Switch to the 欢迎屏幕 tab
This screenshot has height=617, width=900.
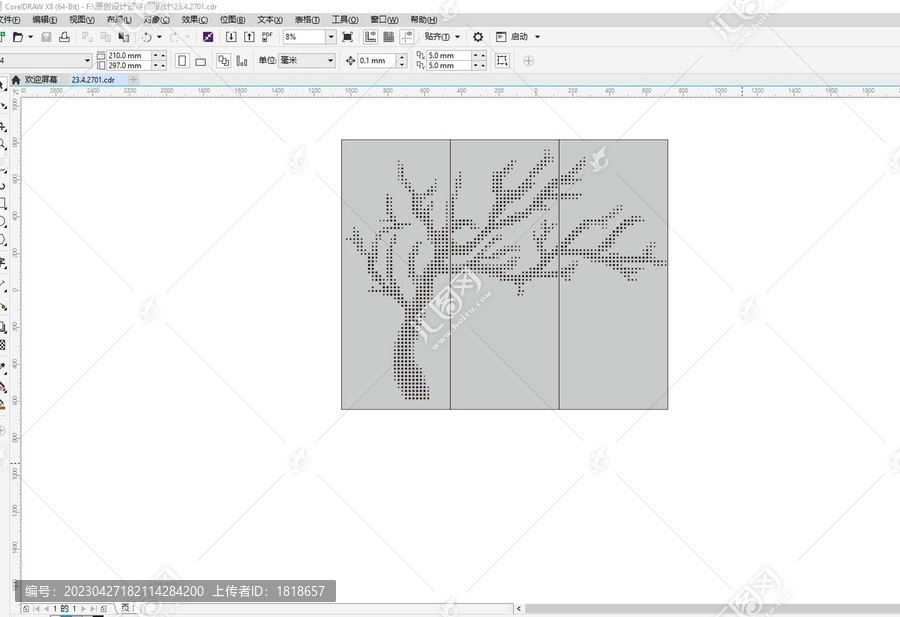(41, 80)
